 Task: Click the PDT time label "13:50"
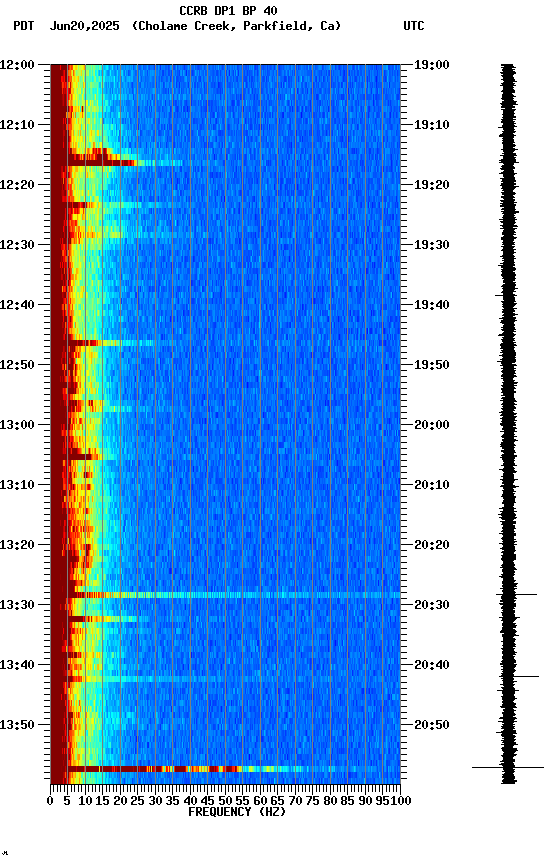pos(17,725)
